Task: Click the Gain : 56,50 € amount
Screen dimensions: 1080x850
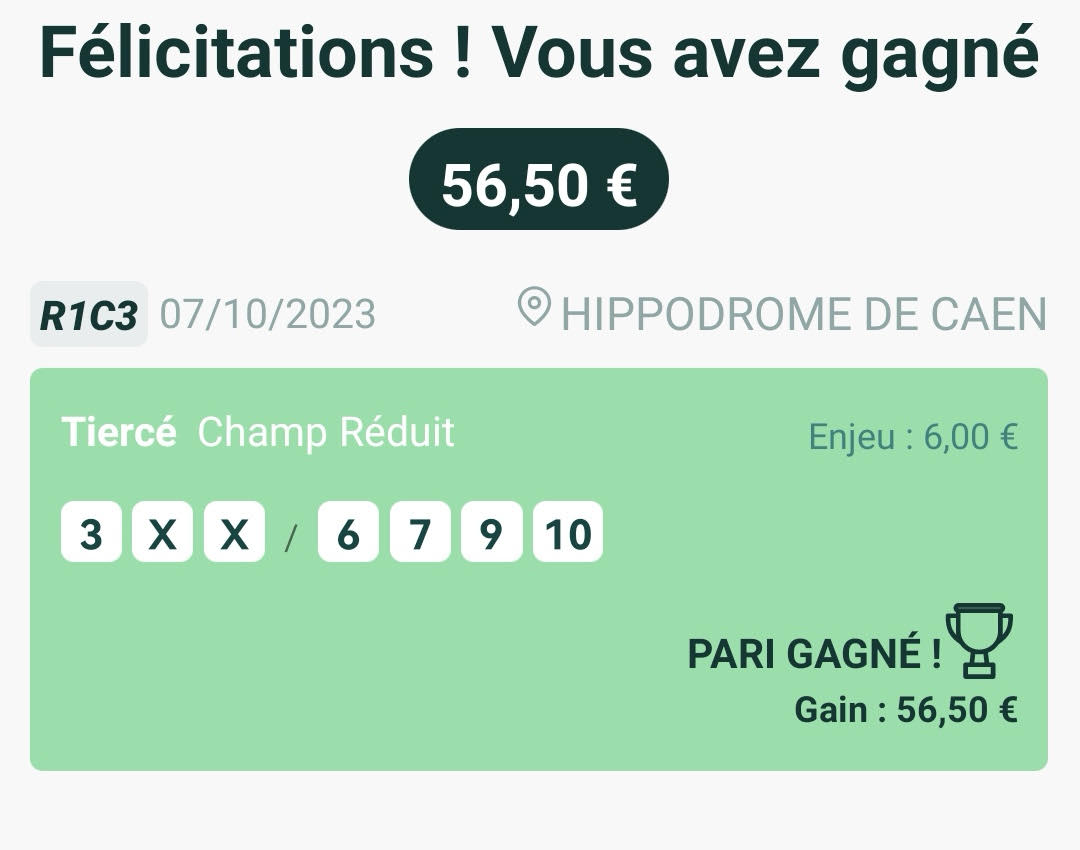Action: point(906,709)
